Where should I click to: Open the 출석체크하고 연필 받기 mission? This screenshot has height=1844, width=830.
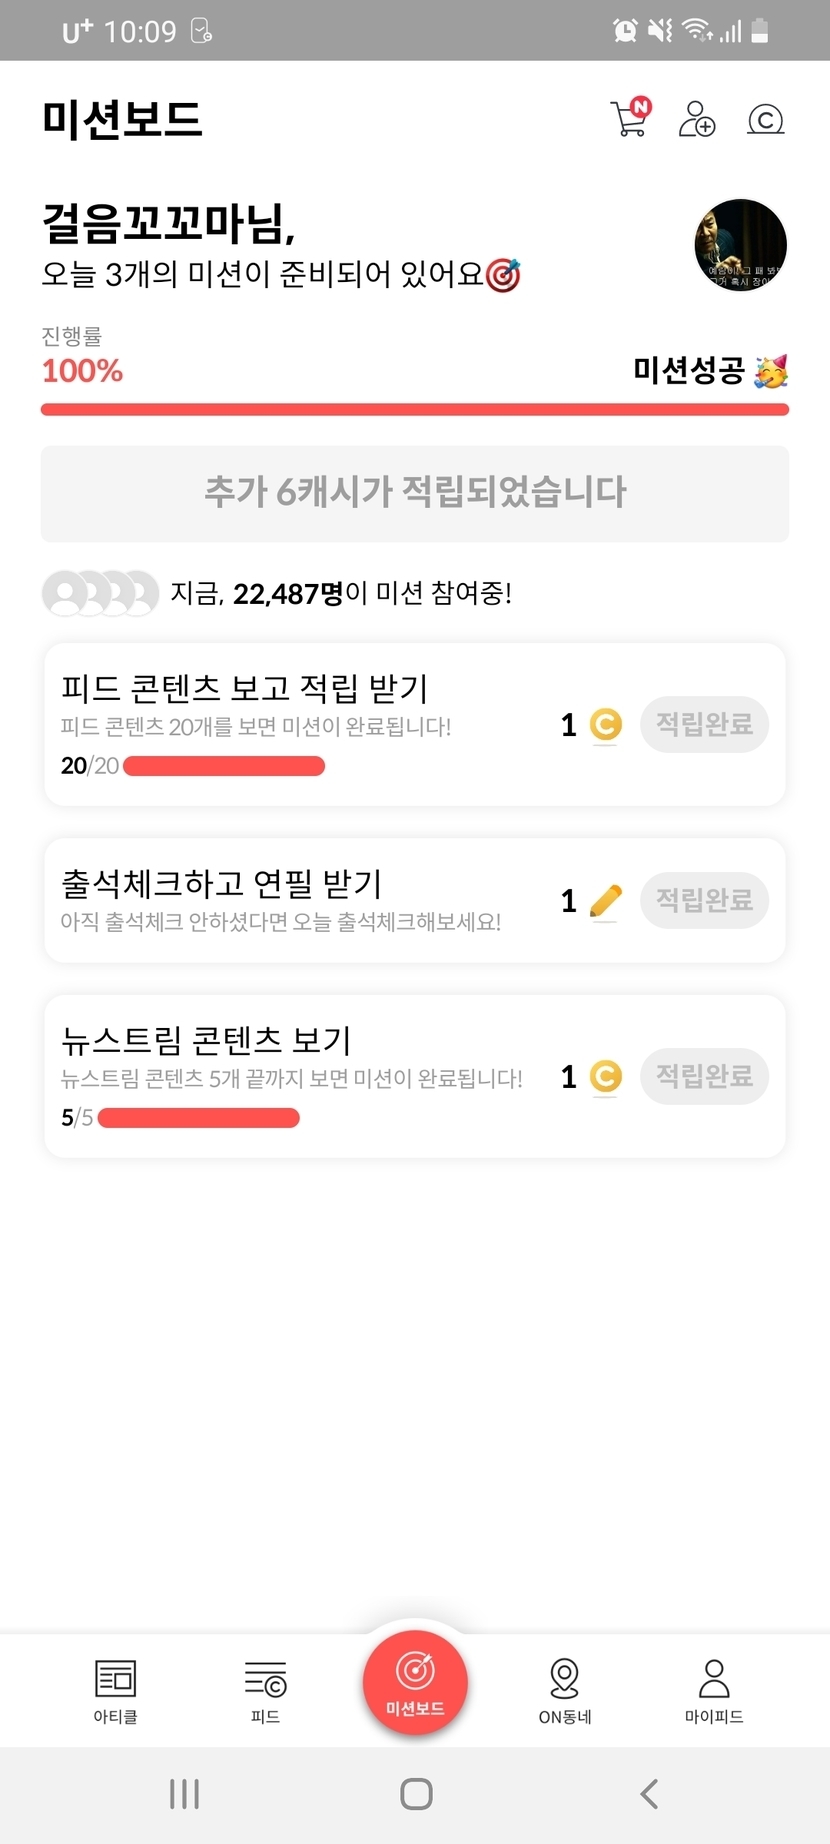[x=222, y=884]
